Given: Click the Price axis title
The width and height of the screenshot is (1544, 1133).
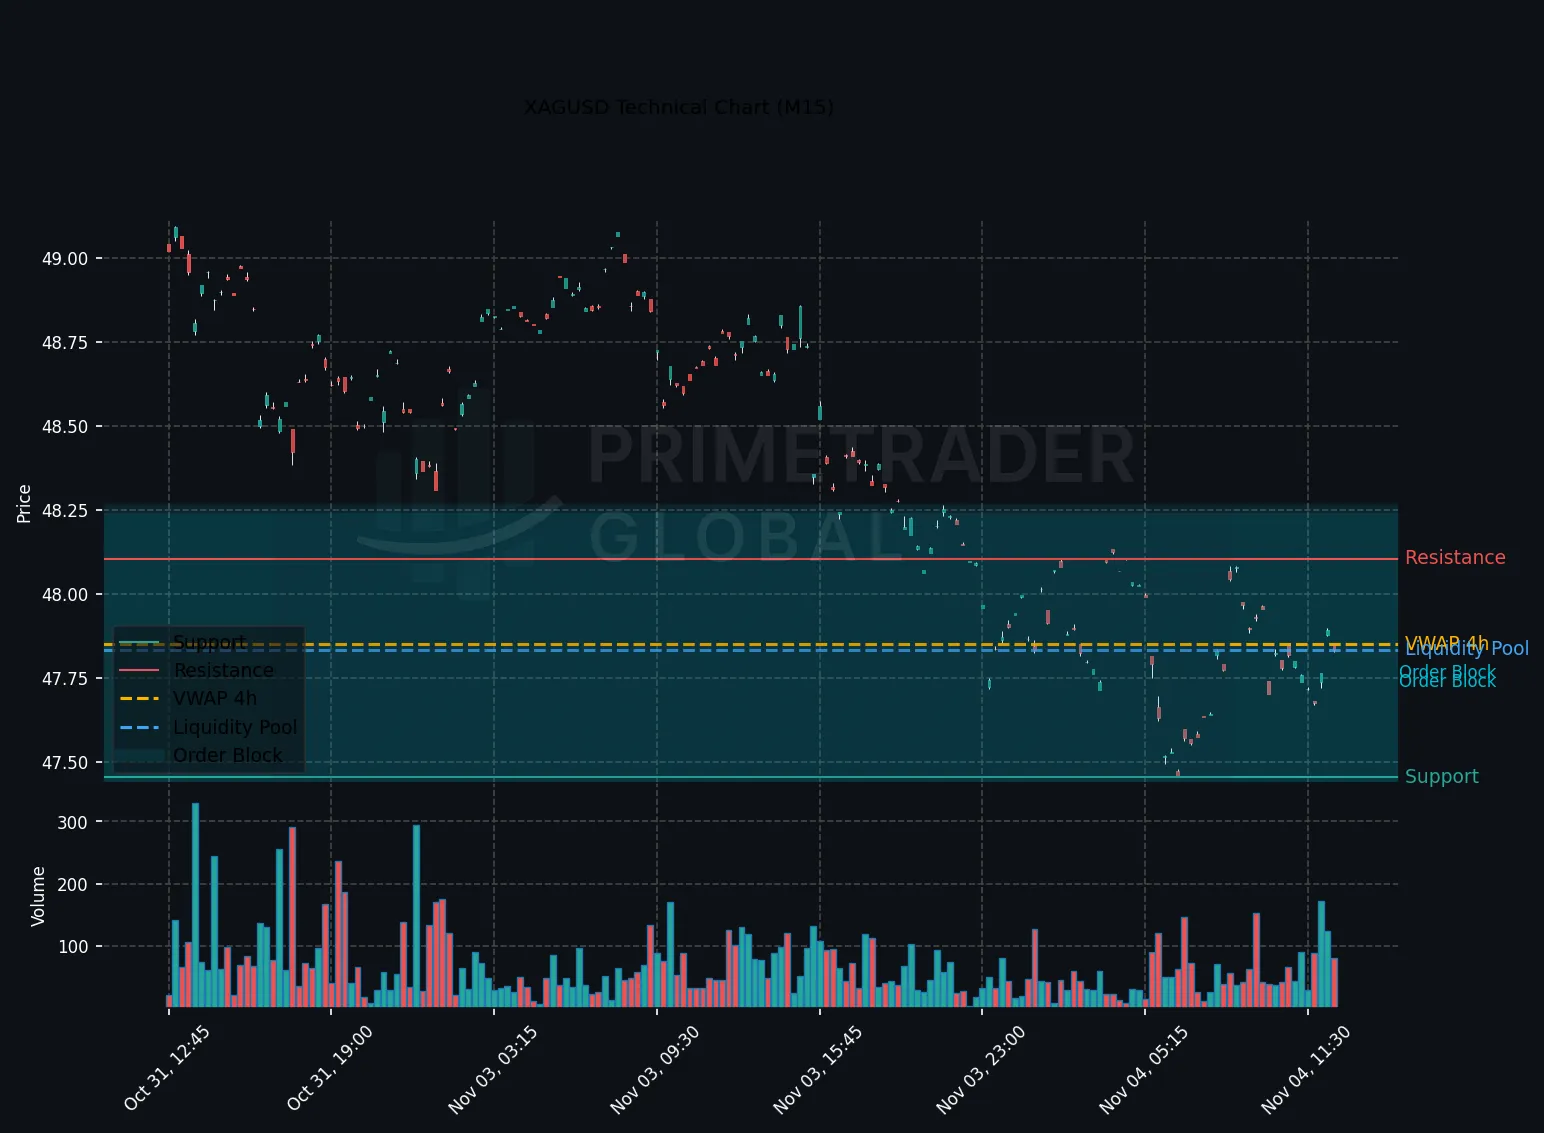Looking at the screenshot, I should (x=24, y=503).
